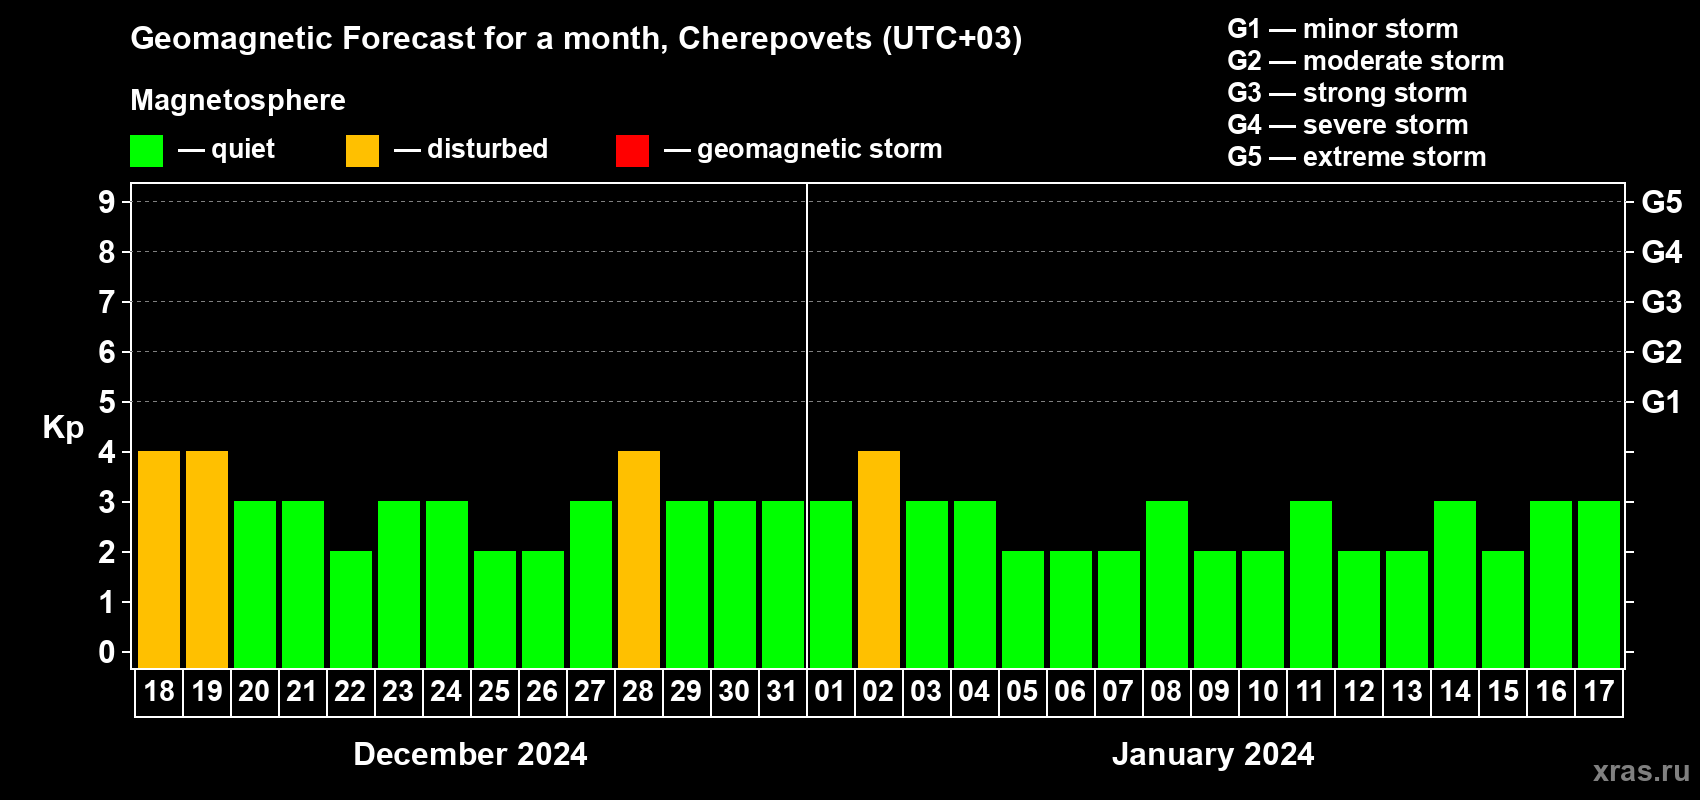Screen dimensions: 1700x800
Task: Click the green bar for January 08
Action: tap(1167, 585)
